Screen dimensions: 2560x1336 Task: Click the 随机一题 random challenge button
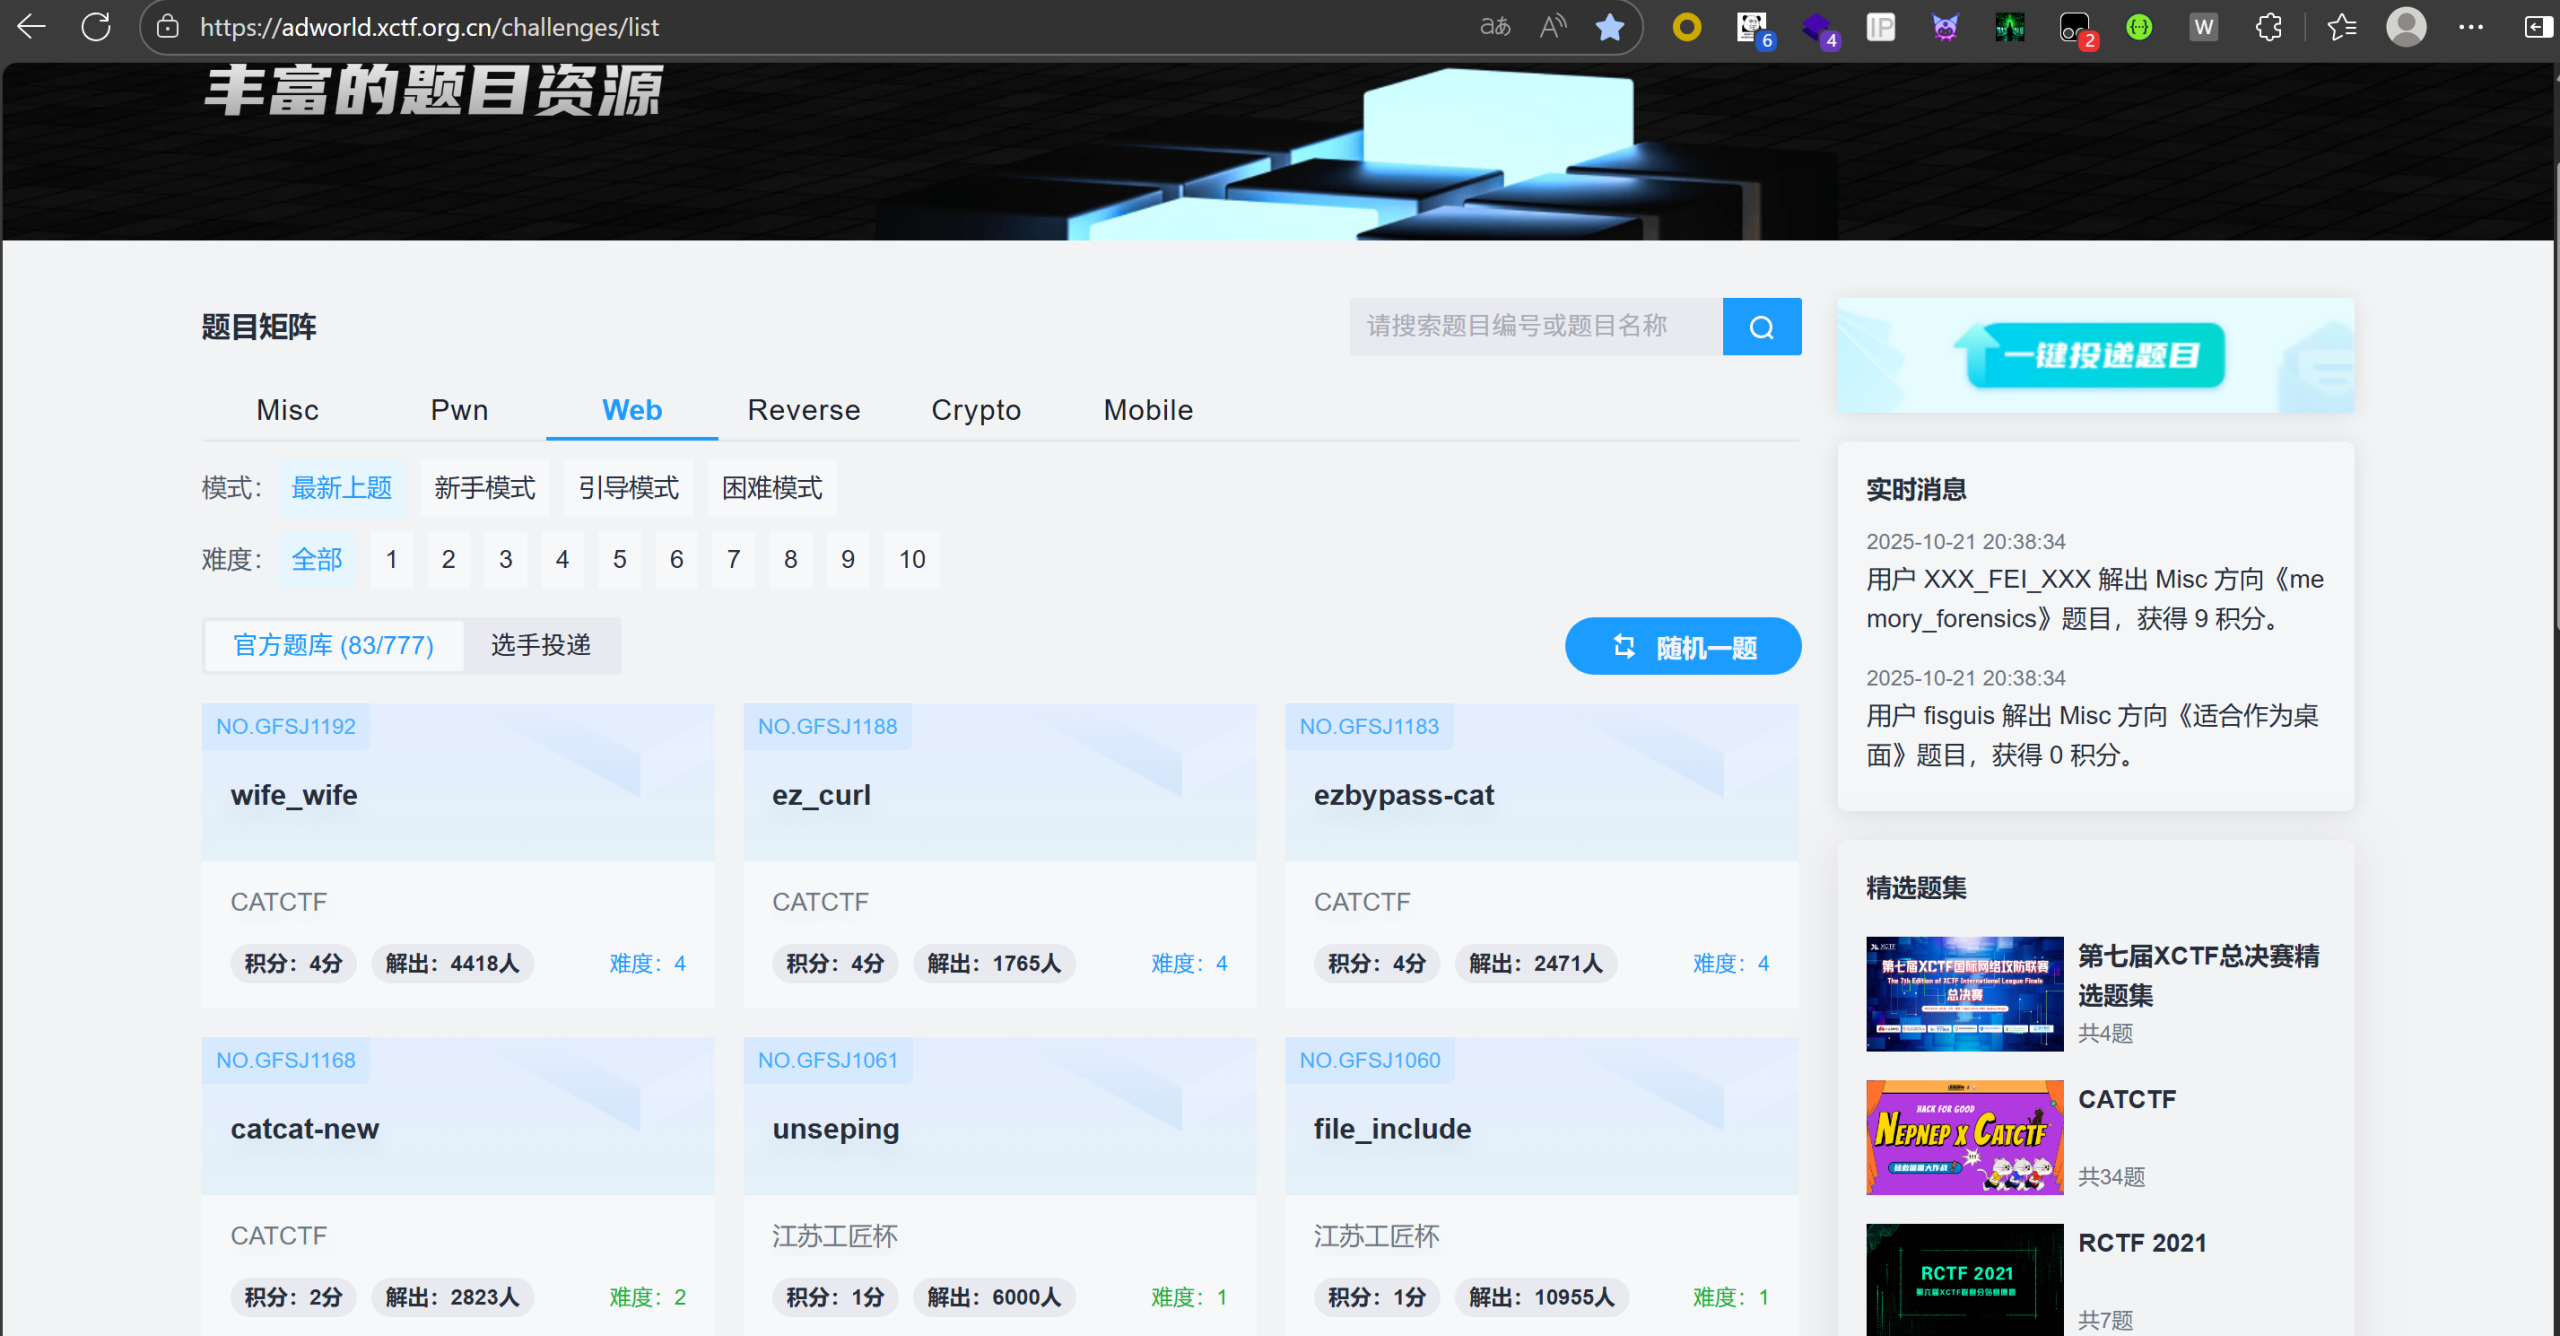point(1683,647)
